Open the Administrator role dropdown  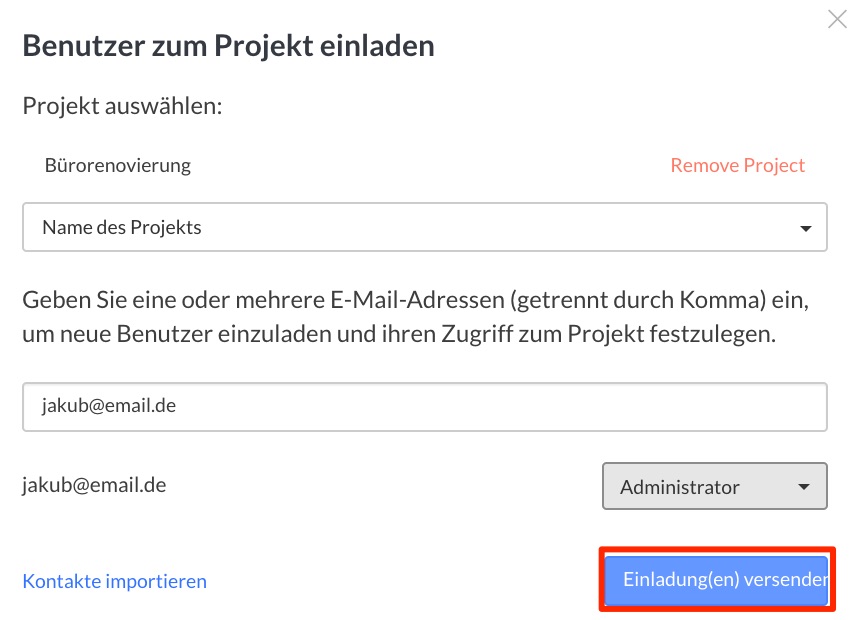[715, 486]
